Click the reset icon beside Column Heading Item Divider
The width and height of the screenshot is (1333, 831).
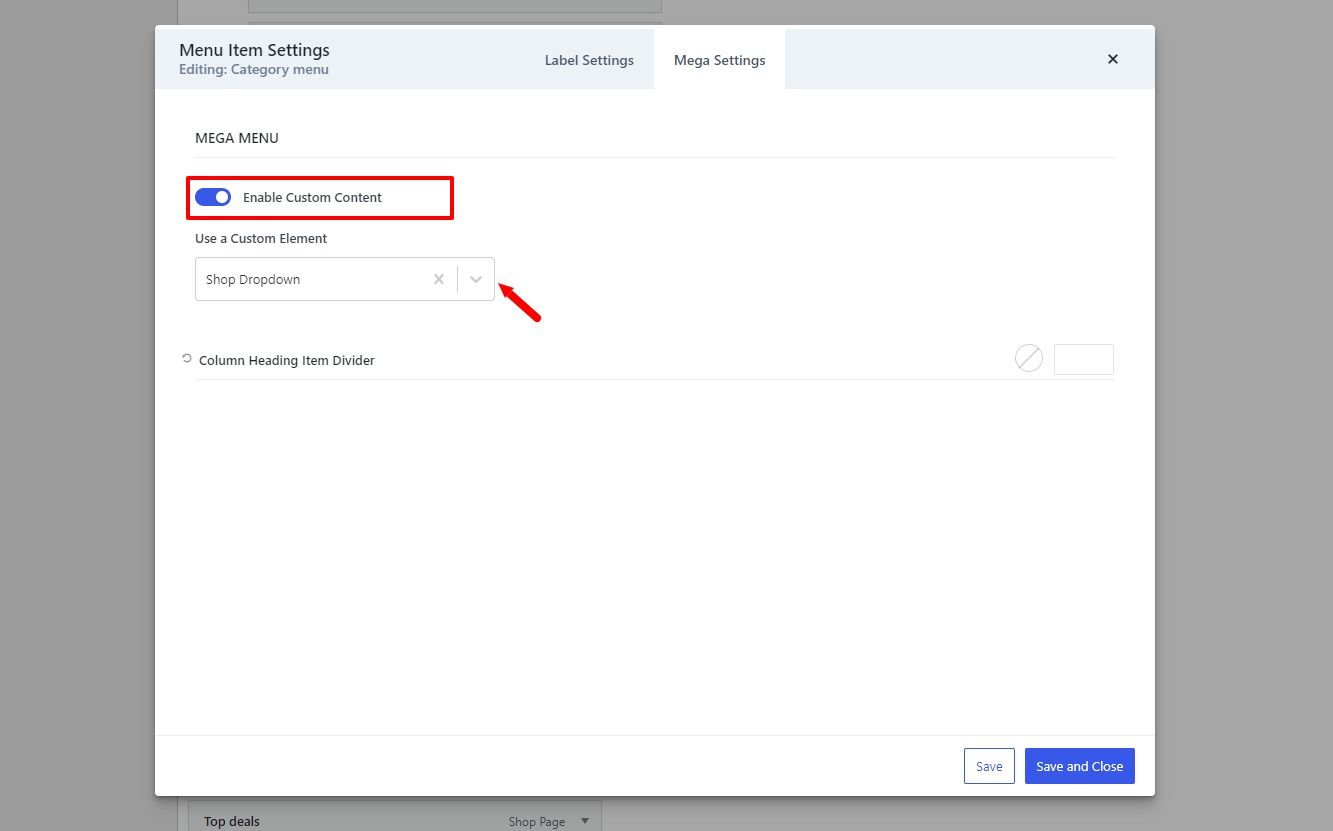click(x=187, y=358)
